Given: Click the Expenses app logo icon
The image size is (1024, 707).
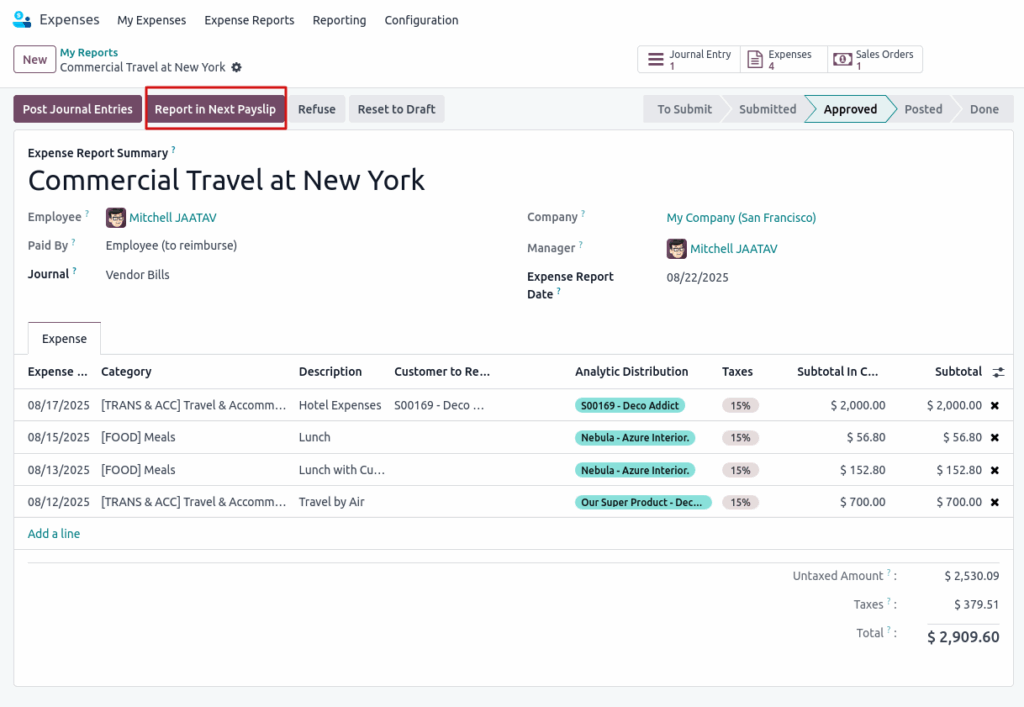Looking at the screenshot, I should (21, 20).
